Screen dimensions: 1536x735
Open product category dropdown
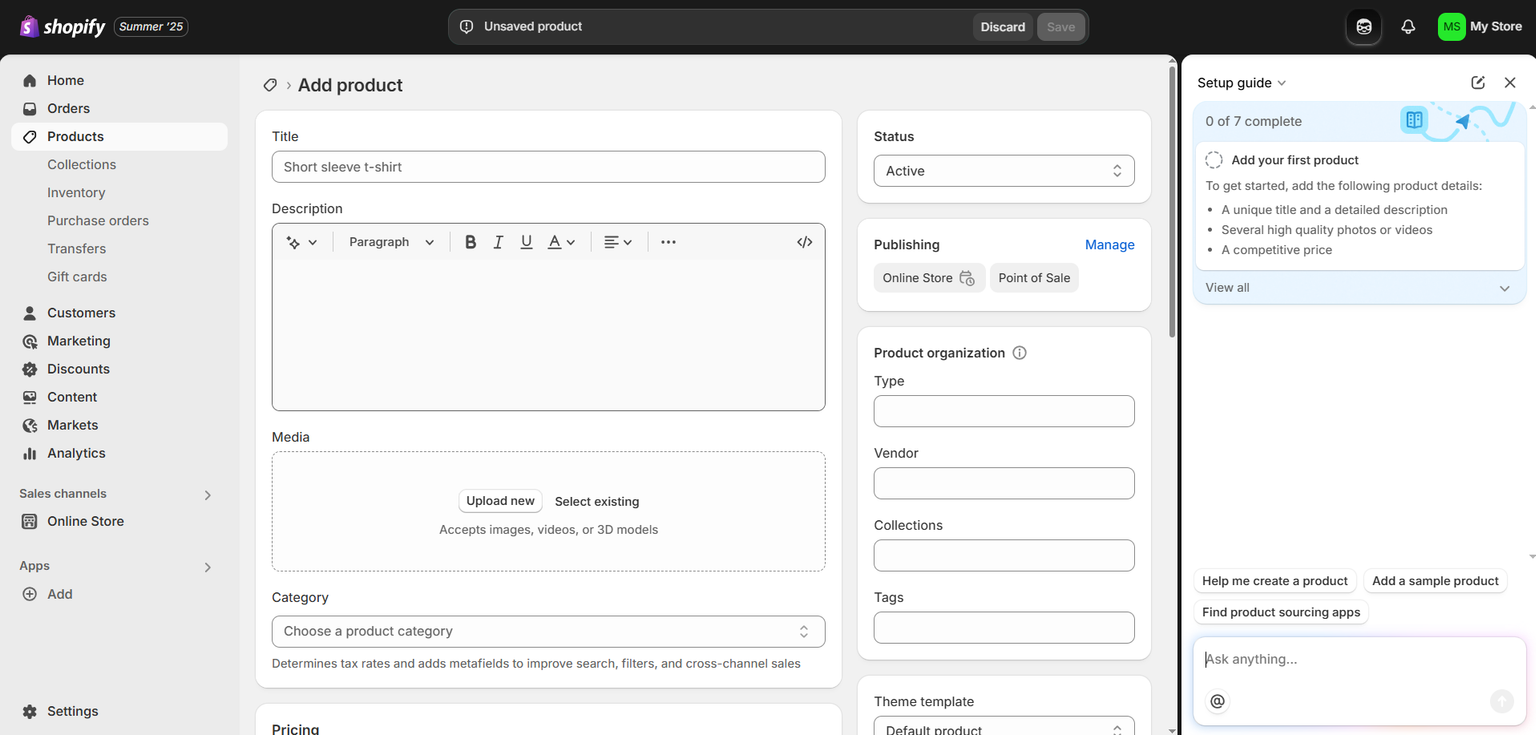click(x=548, y=631)
